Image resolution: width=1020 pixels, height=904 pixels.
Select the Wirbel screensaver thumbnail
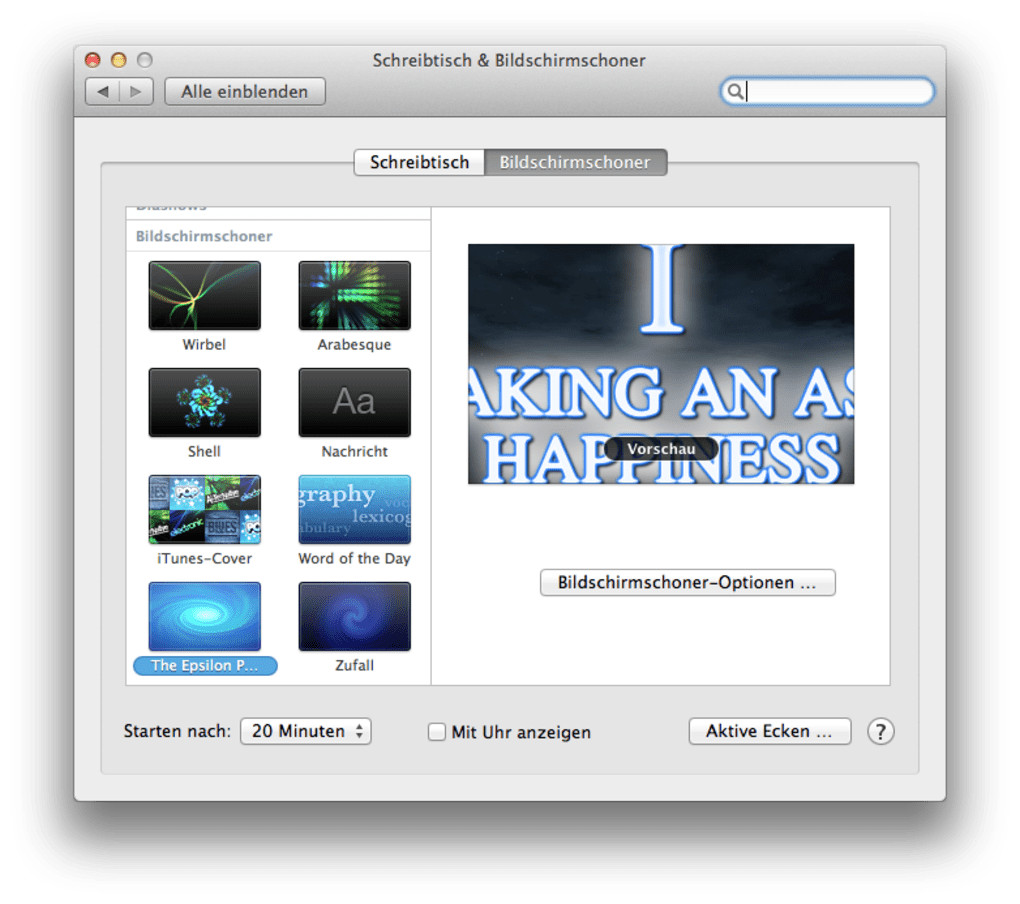point(204,295)
